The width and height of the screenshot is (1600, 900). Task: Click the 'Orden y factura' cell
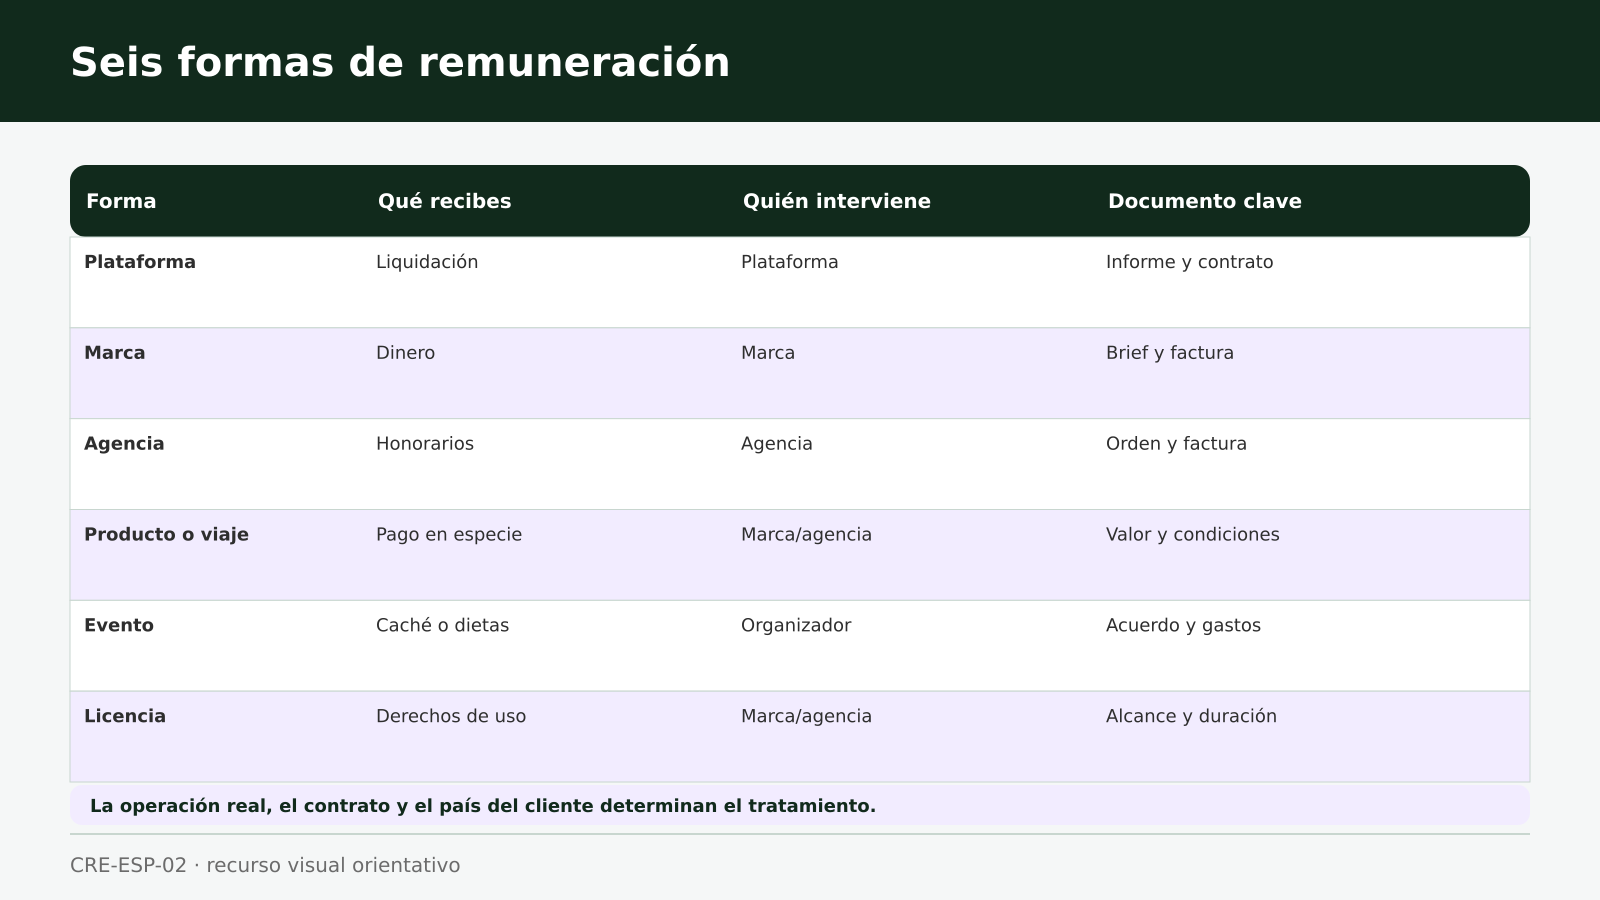click(1176, 444)
